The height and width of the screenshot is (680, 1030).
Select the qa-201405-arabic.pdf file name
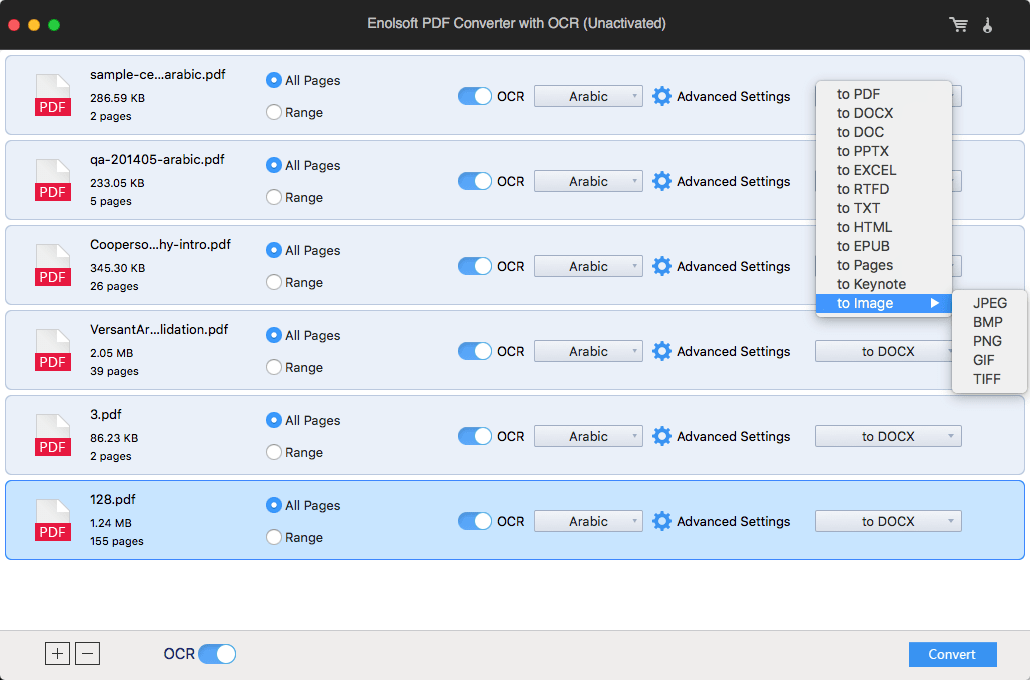(157, 160)
